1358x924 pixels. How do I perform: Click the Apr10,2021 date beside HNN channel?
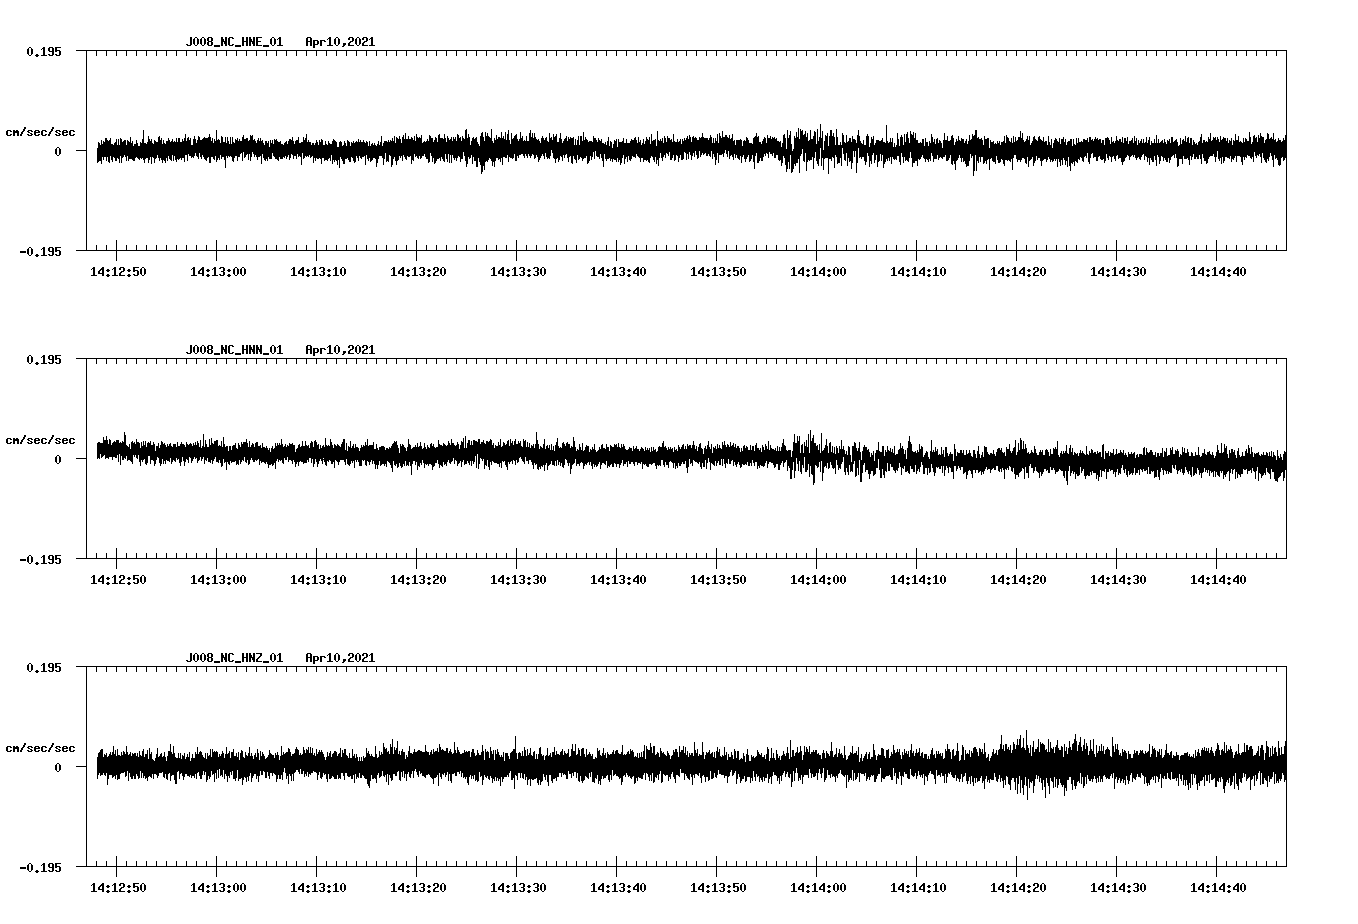[x=341, y=349]
